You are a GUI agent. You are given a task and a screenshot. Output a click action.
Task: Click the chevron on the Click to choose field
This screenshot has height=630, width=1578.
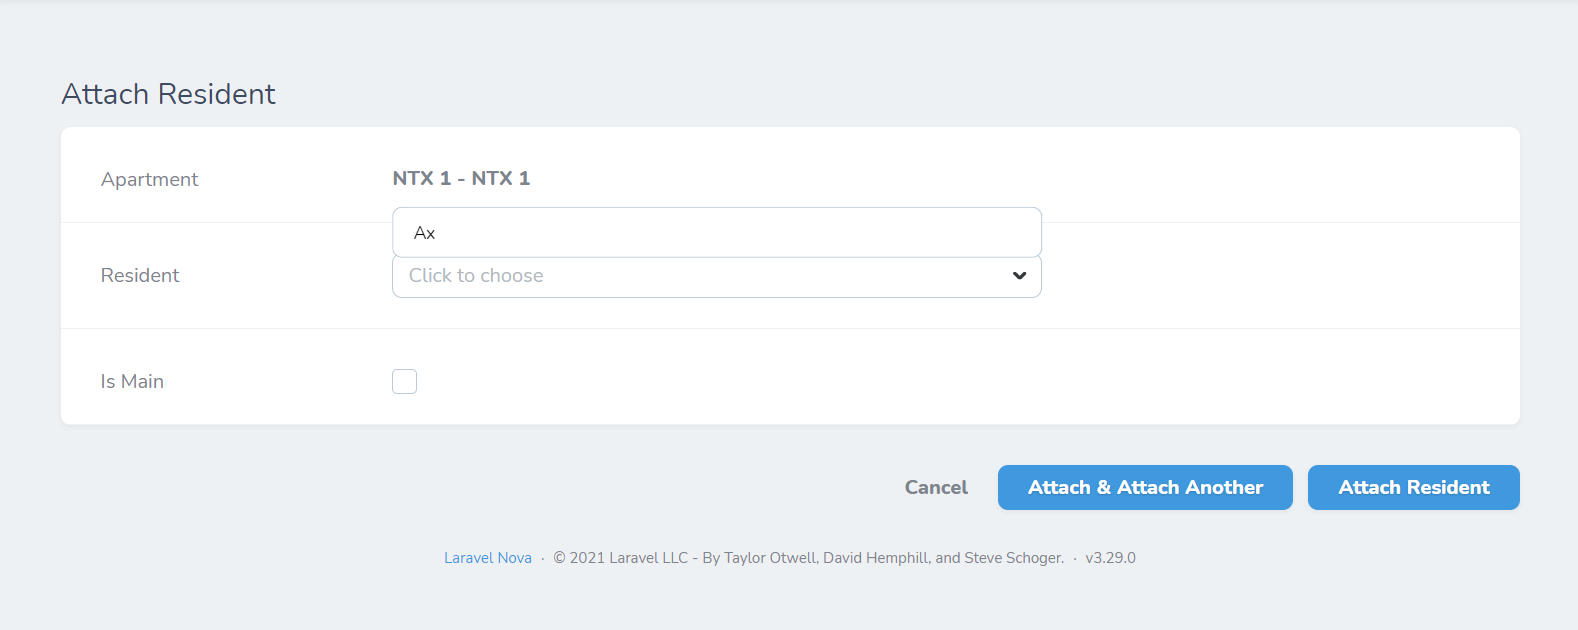pyautogui.click(x=1019, y=276)
